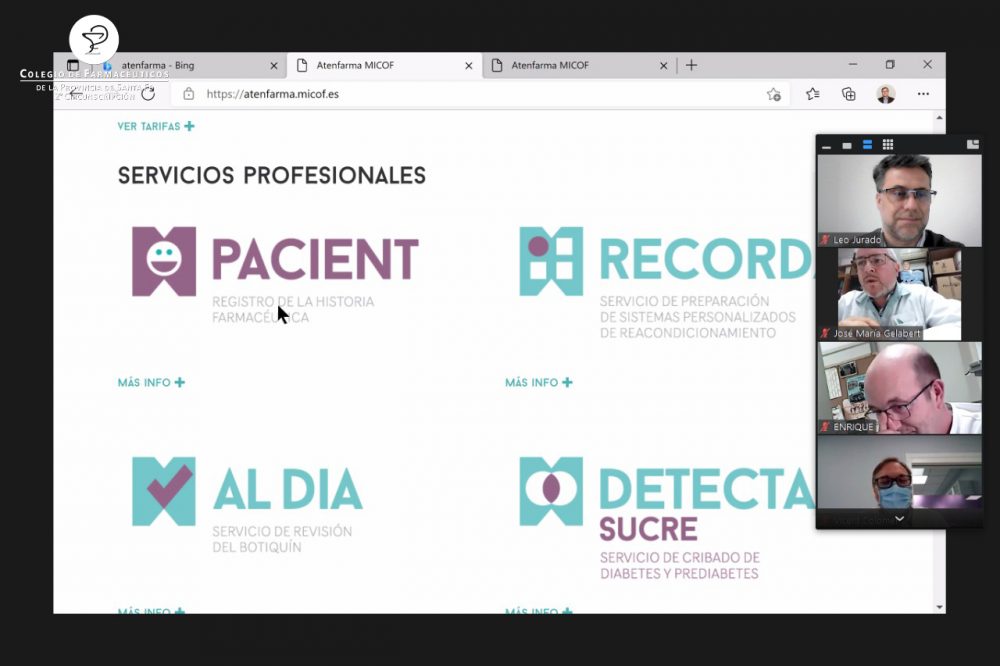Open the Favorites list

click(812, 94)
